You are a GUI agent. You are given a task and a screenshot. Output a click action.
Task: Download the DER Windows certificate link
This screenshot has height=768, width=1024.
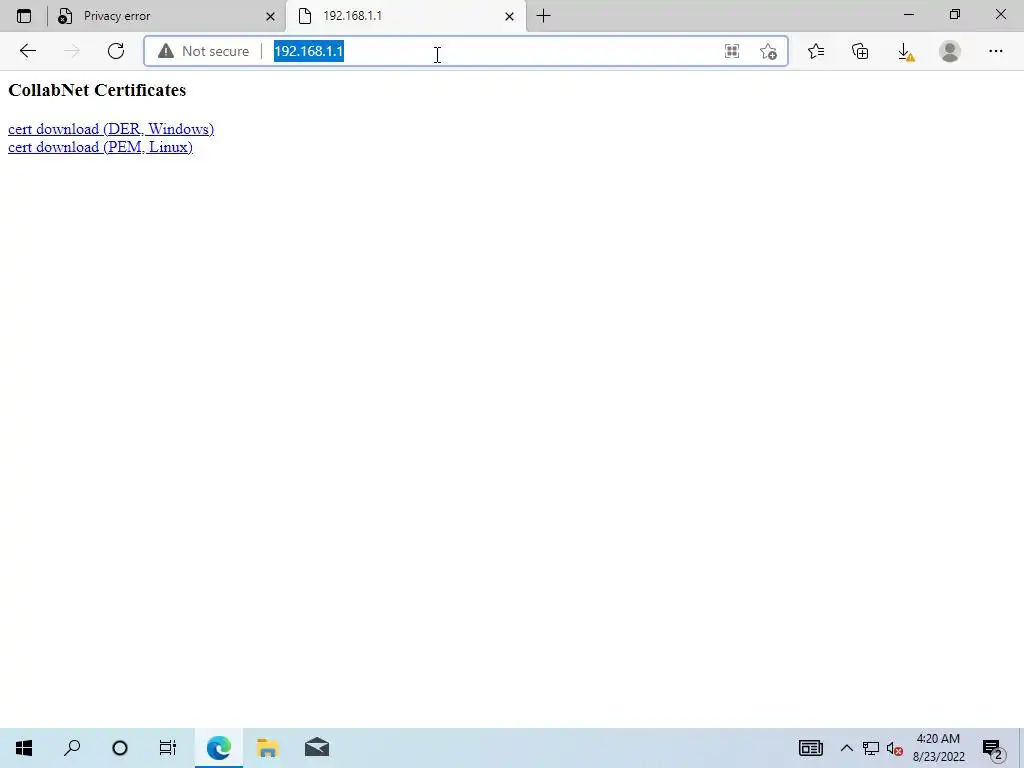(x=111, y=129)
